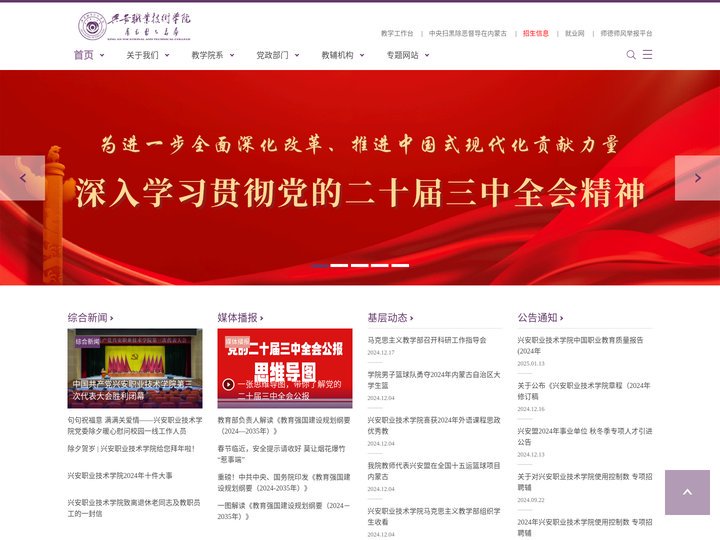Screen dimensions: 720x540
Task: Open notice 兴安盟2024年事业单位 秋冬季专项人才引进
Action: (585, 437)
